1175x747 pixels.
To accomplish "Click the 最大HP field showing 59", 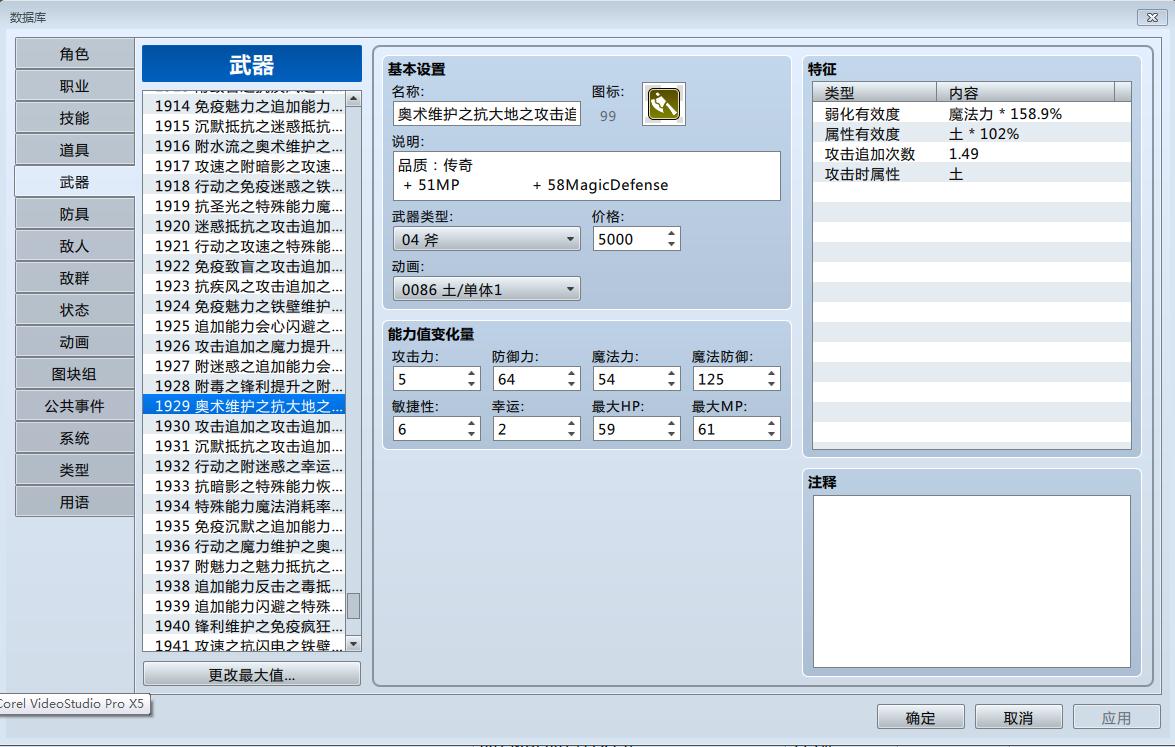I will click(628, 429).
